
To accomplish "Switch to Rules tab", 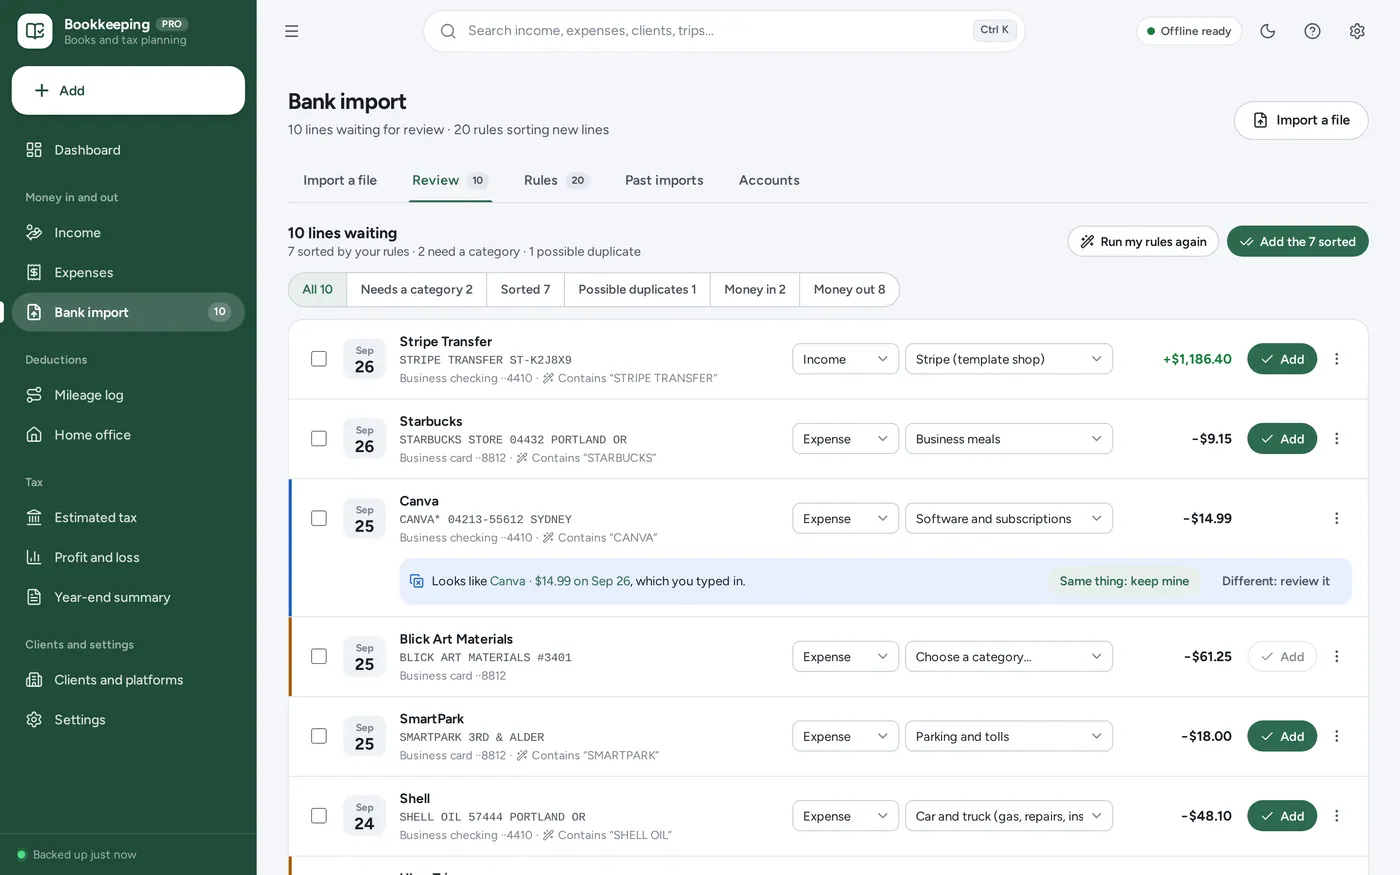I will [556, 181].
